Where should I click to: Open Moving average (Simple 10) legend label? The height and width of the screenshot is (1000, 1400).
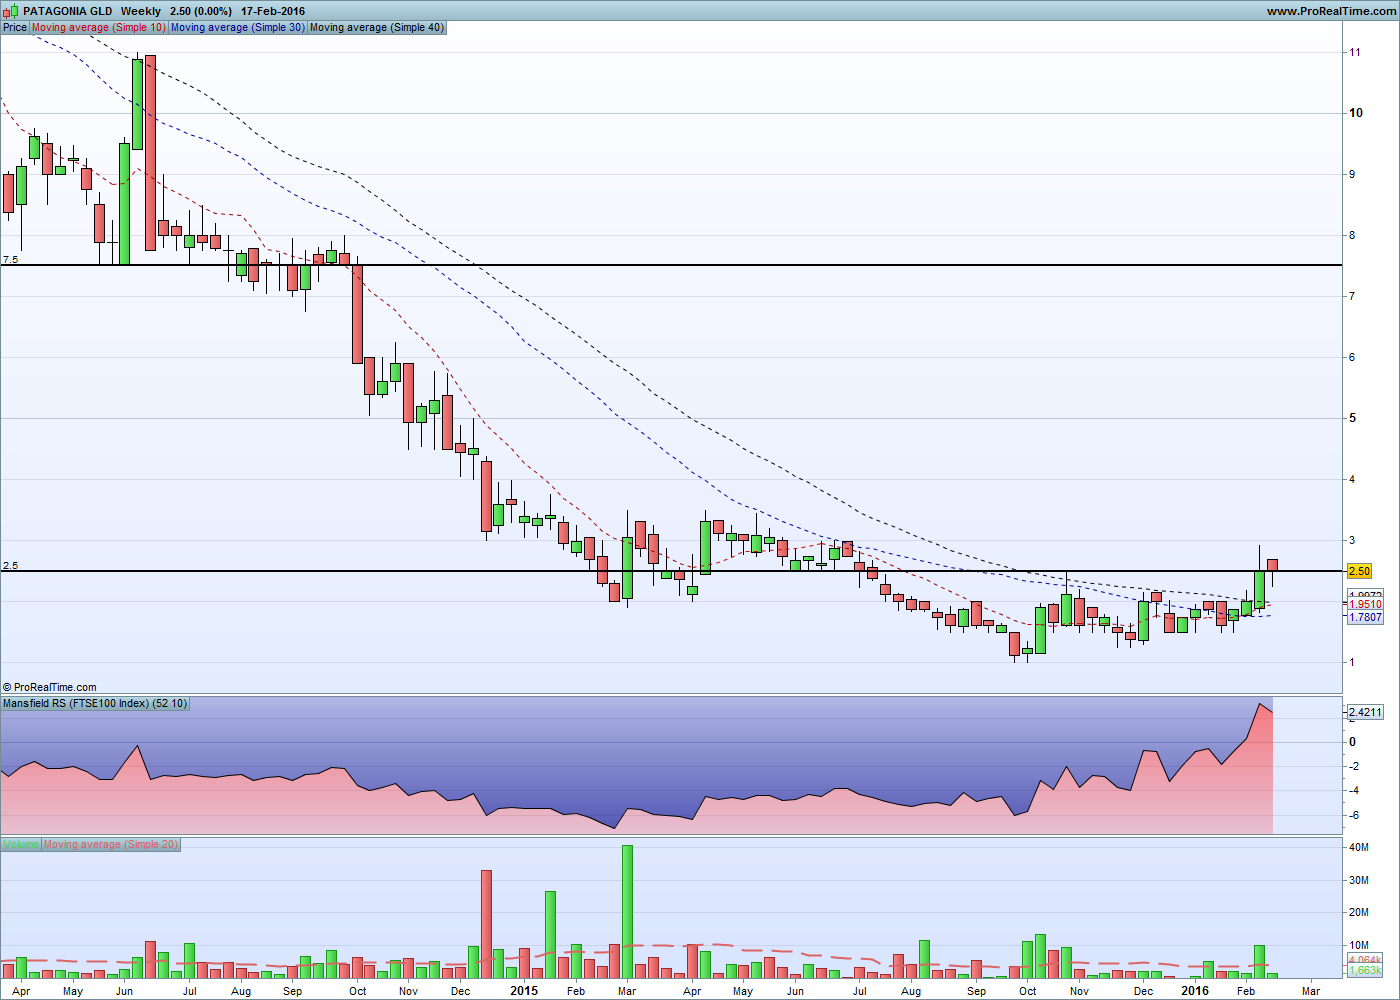[x=99, y=27]
